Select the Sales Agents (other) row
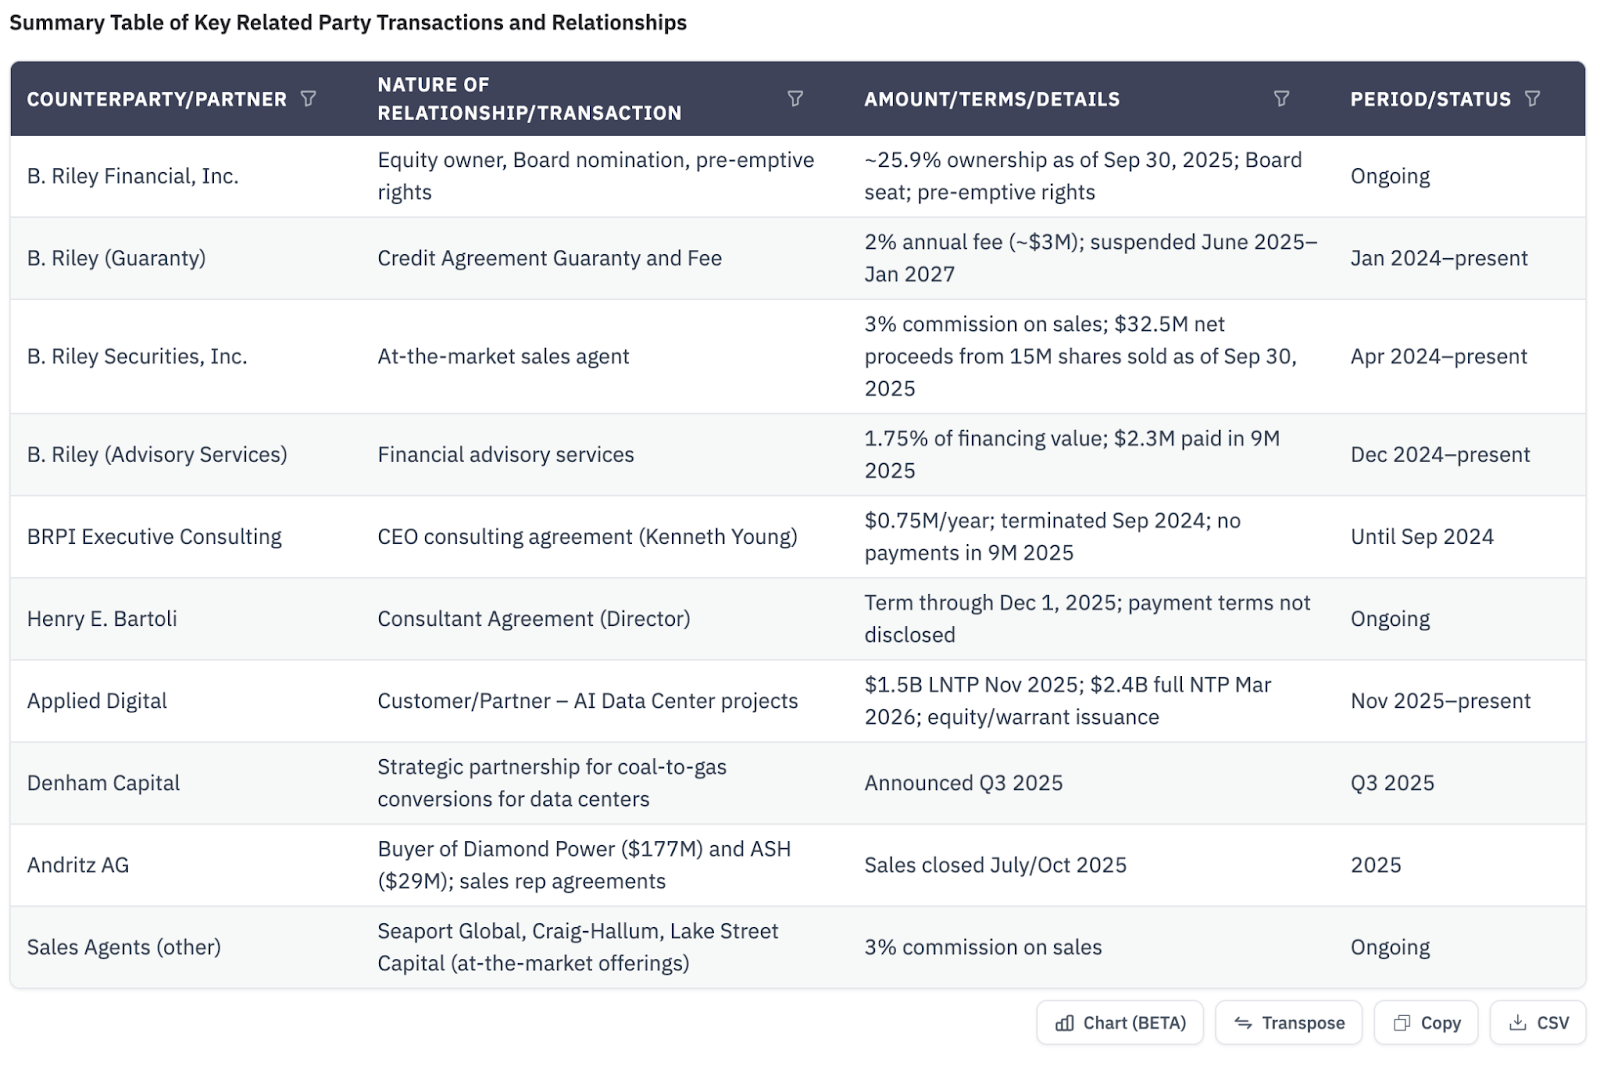This screenshot has height=1077, width=1600. [x=124, y=947]
